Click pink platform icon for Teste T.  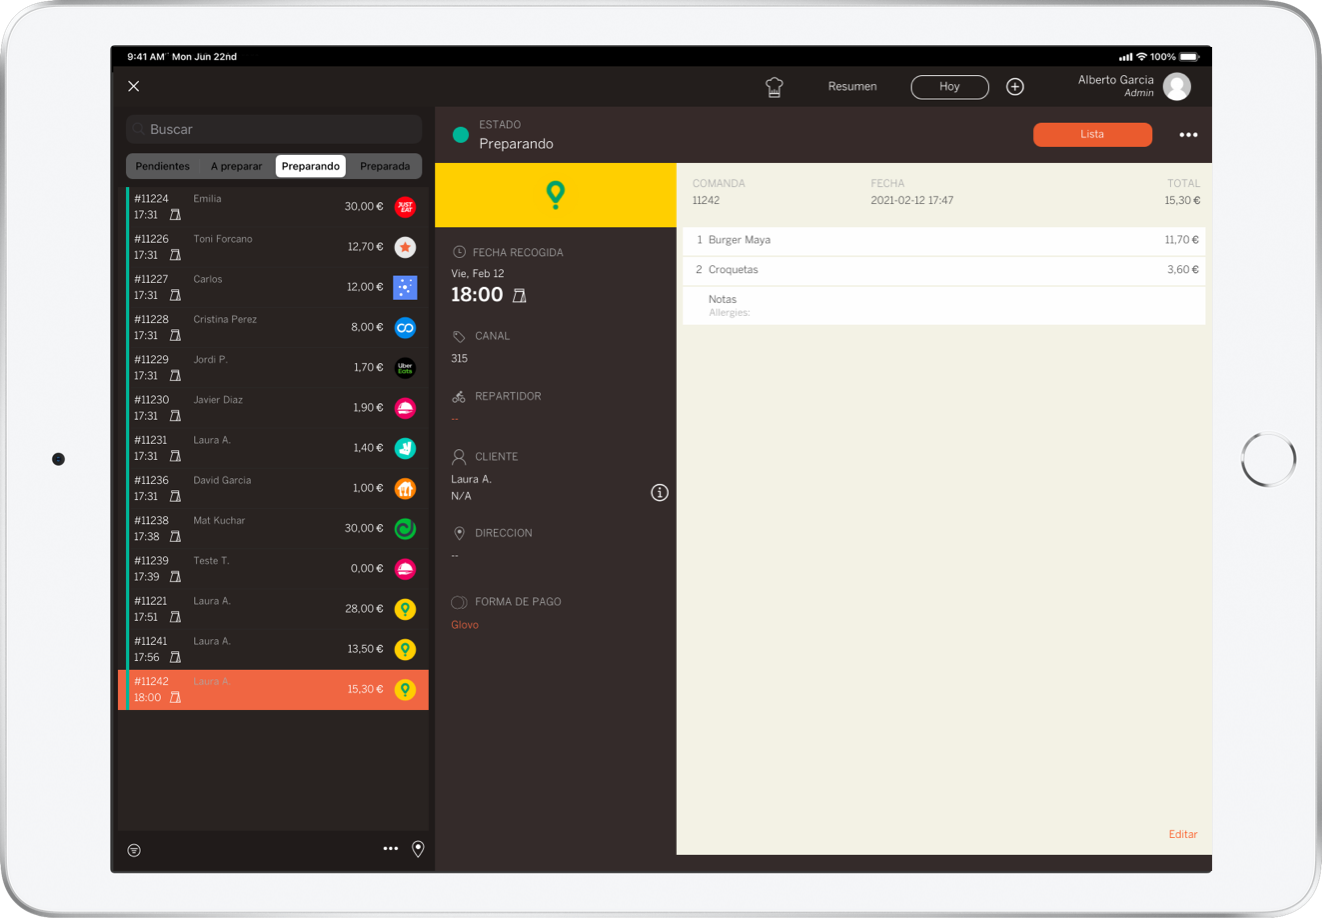point(405,569)
